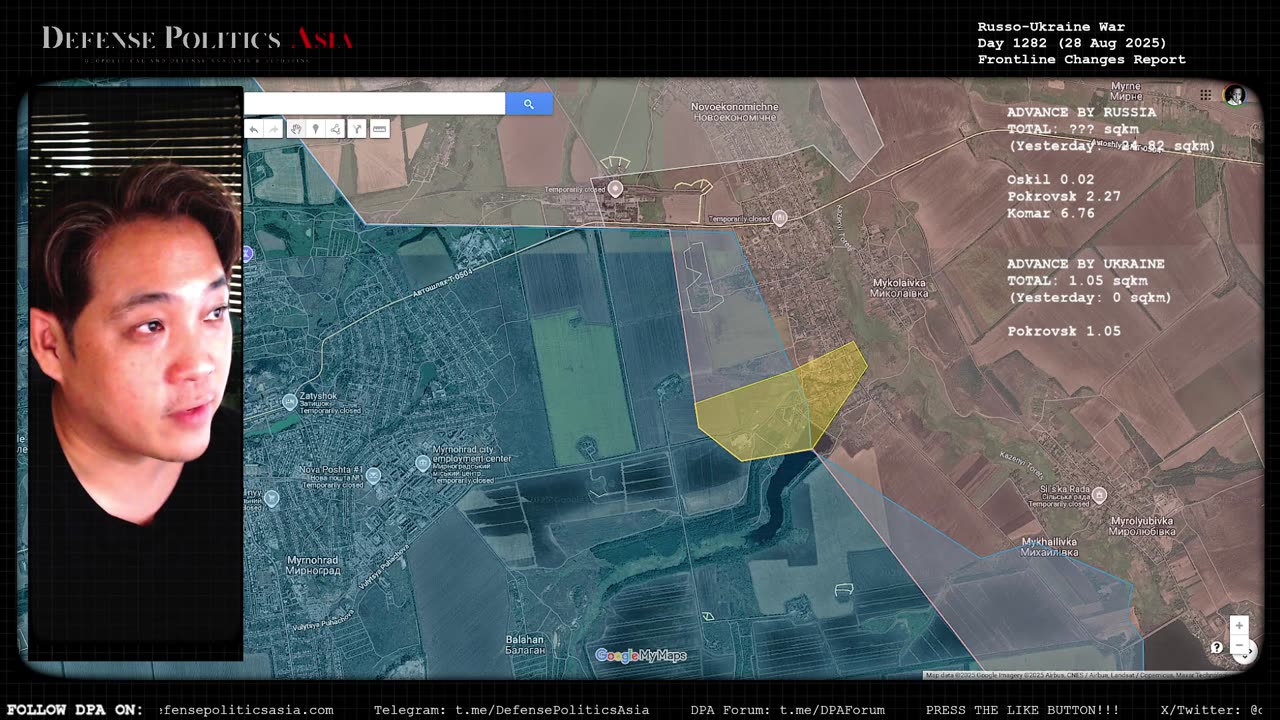Click the Silska Rada place marker
1280x720 pixels.
click(1099, 495)
